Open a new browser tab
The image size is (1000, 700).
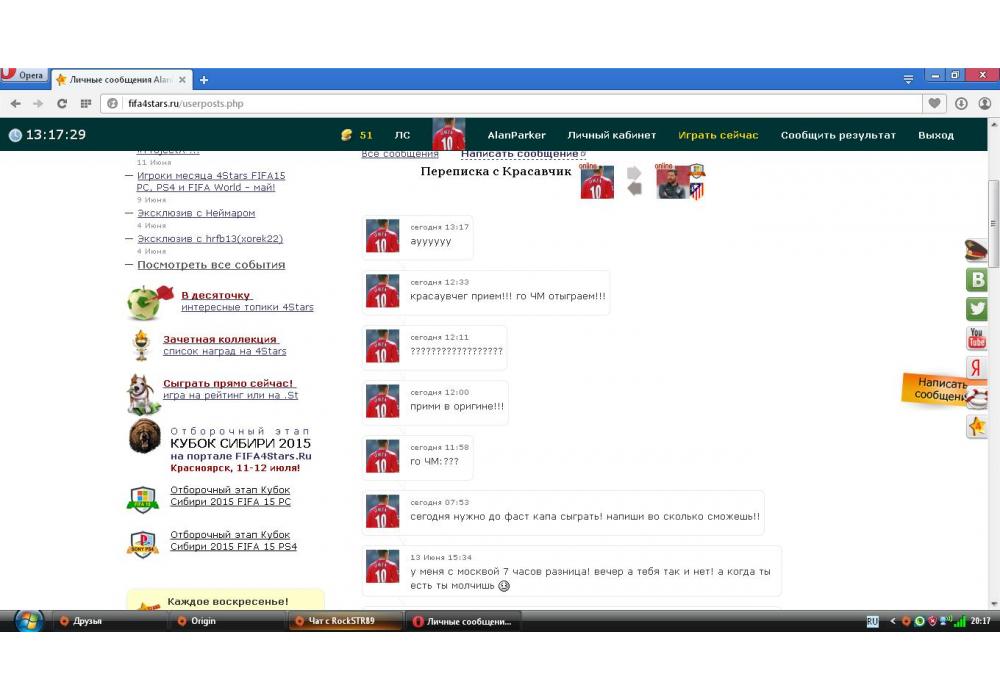point(204,80)
